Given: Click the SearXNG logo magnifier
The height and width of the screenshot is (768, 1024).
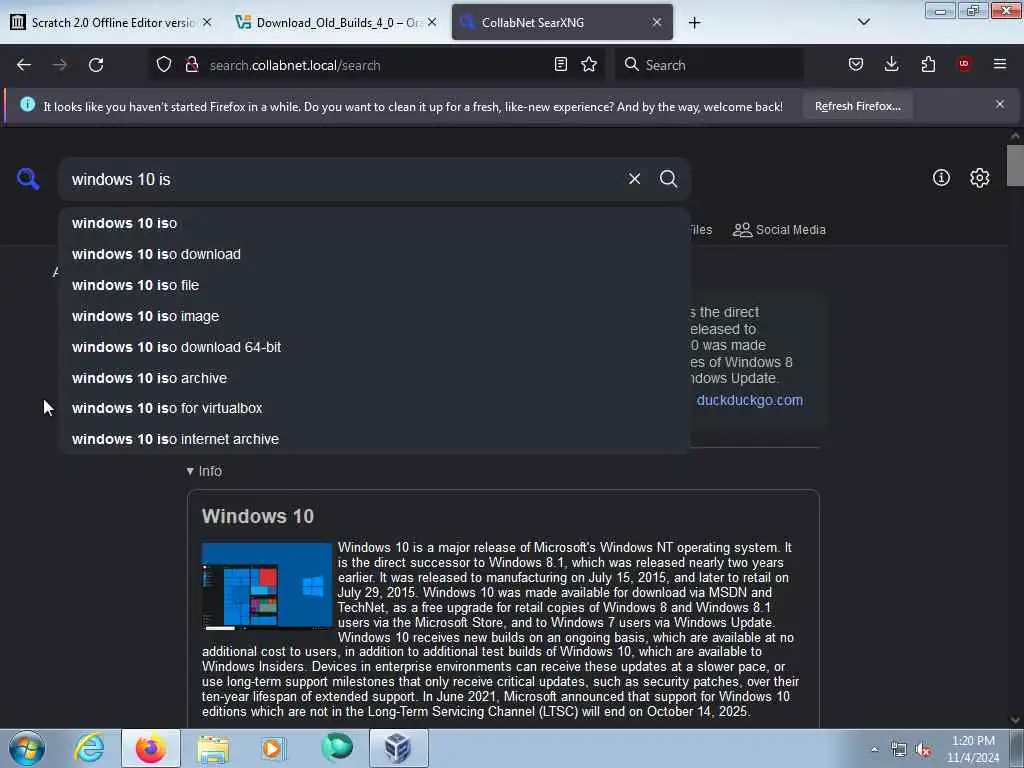Looking at the screenshot, I should (28, 179).
